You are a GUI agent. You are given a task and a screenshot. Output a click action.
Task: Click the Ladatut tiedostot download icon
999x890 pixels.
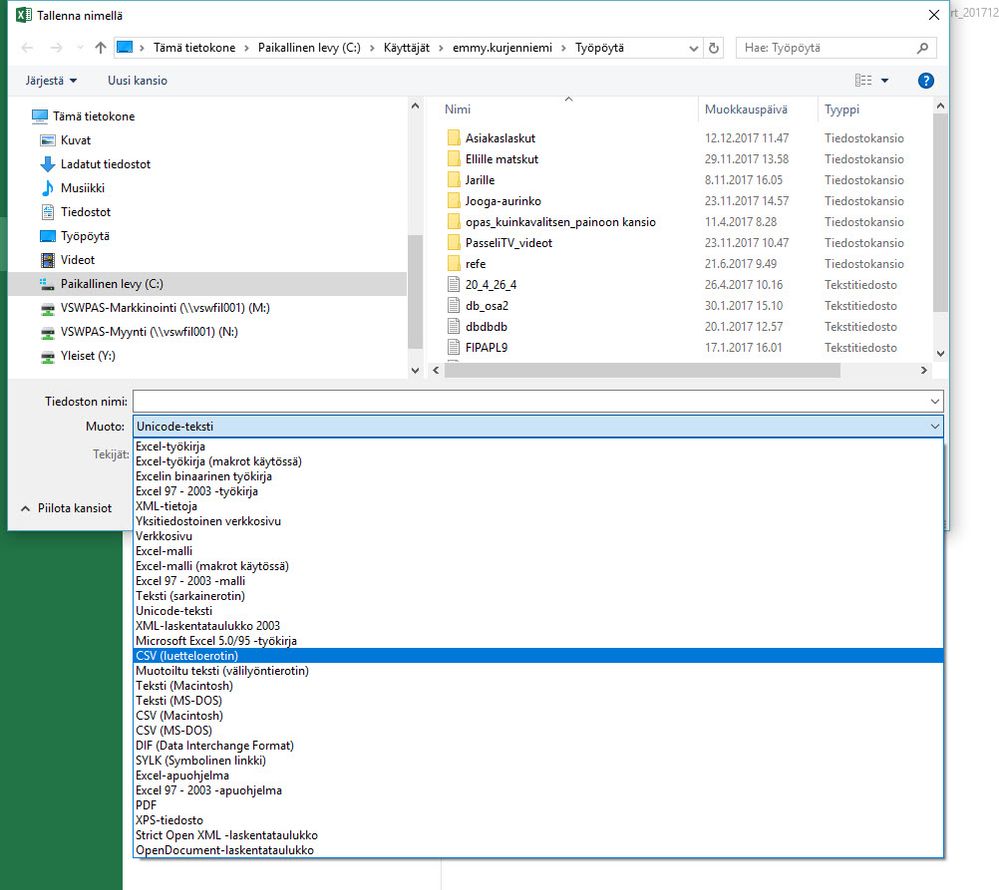48,164
